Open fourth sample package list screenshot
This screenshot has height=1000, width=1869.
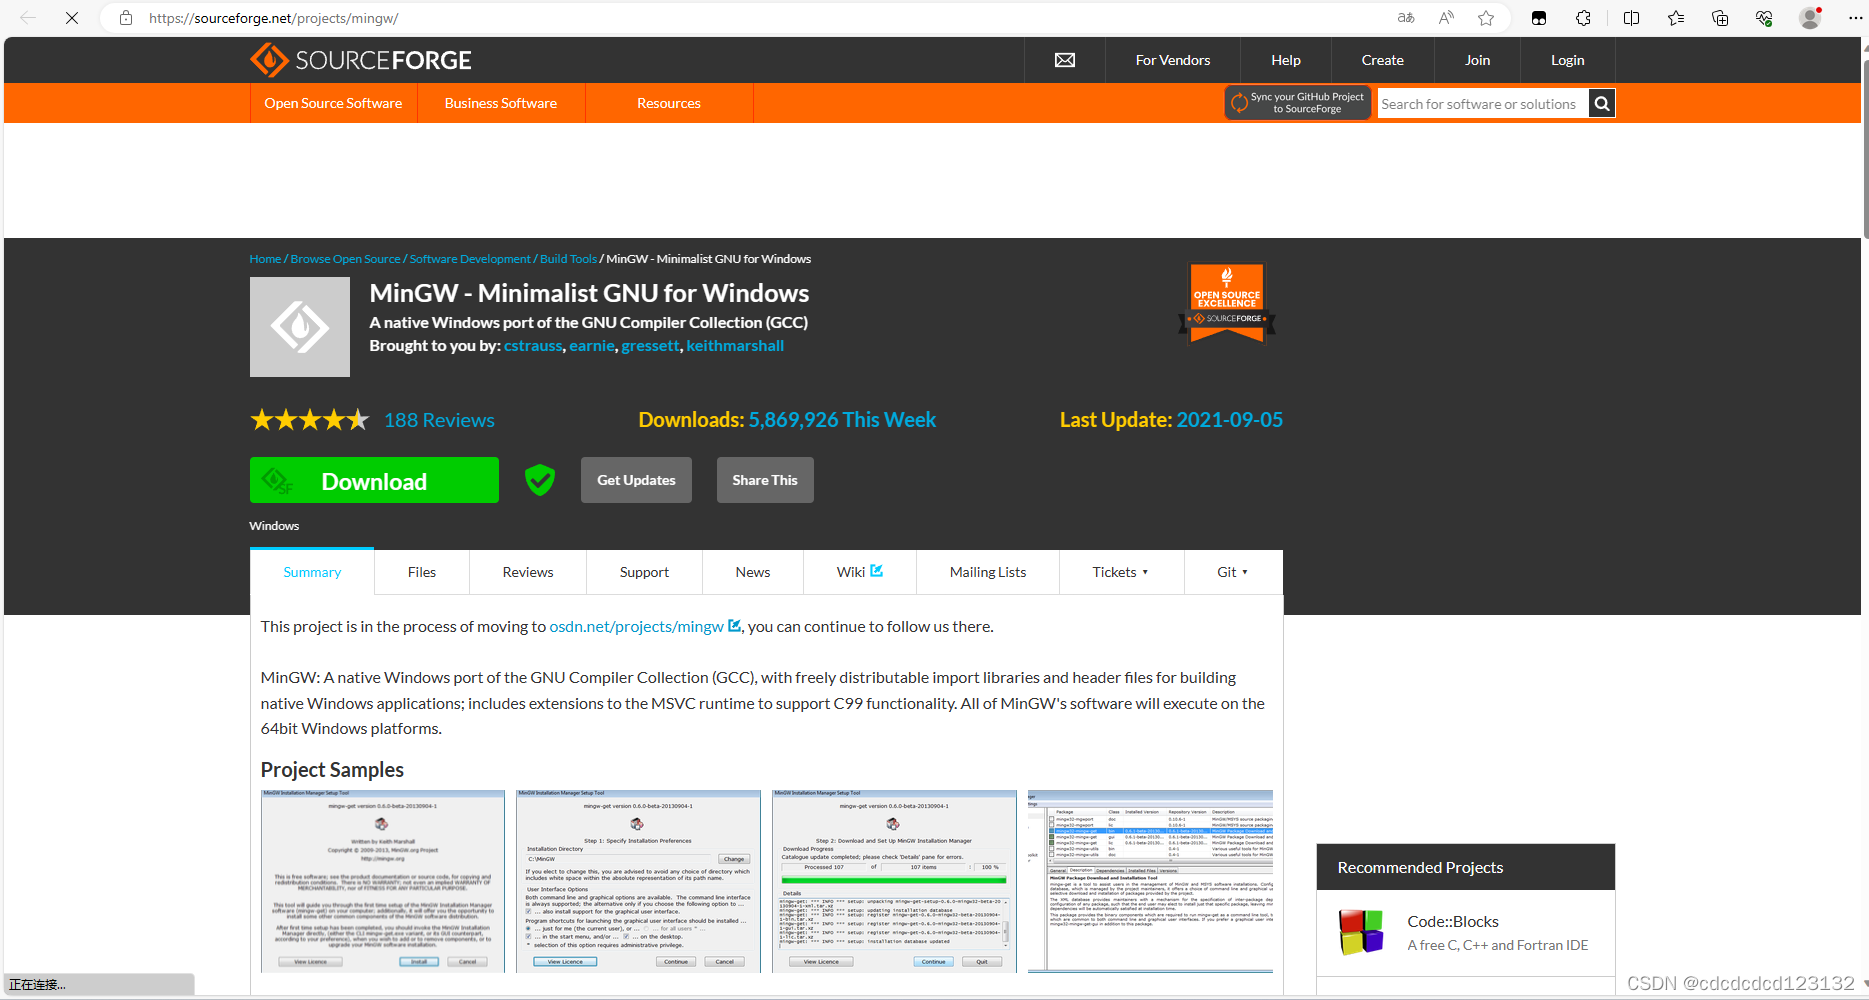[1150, 881]
